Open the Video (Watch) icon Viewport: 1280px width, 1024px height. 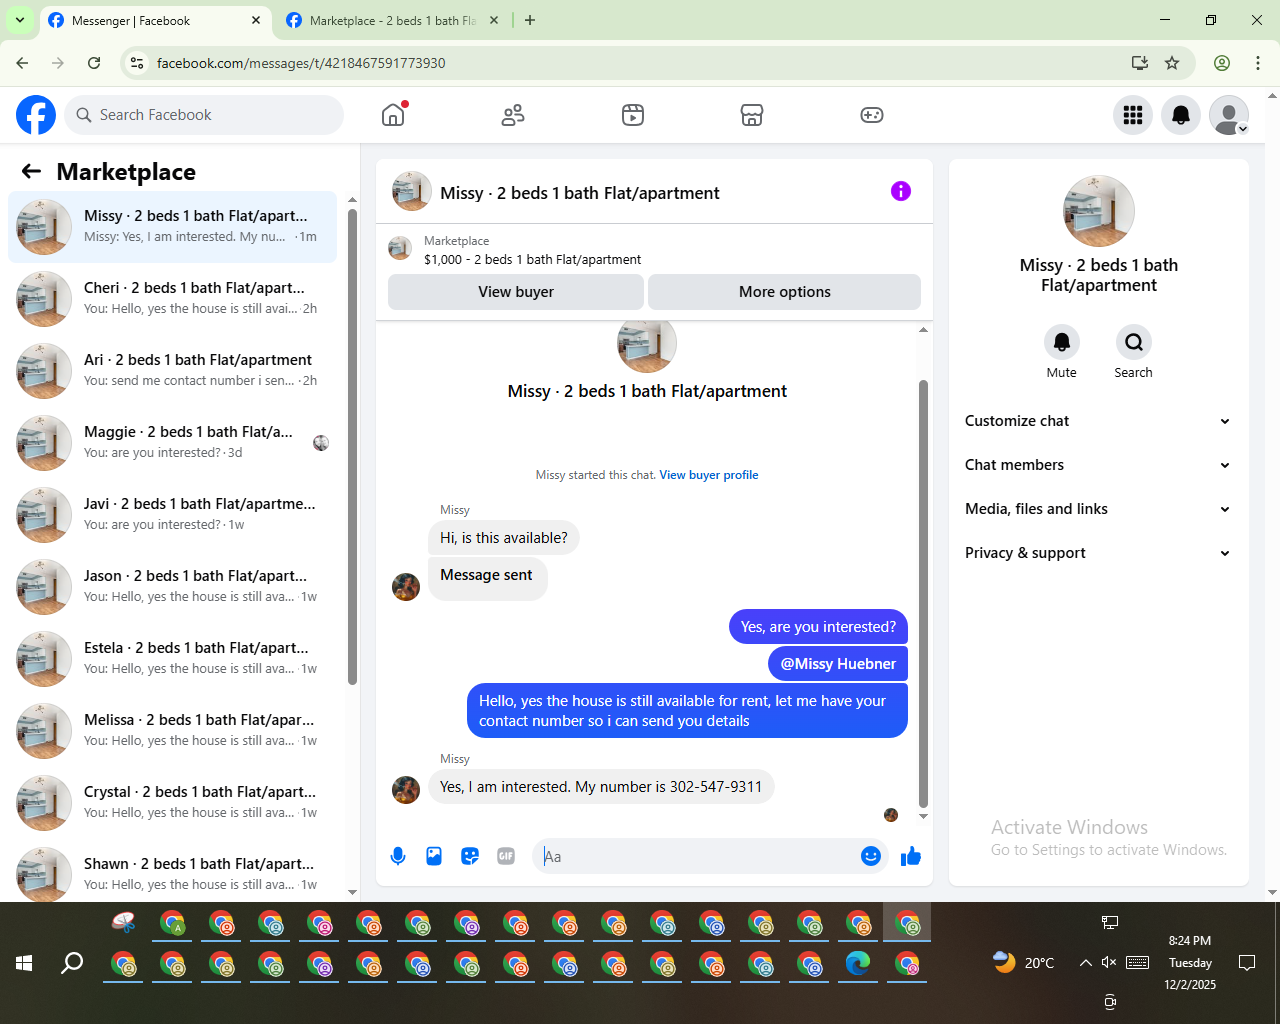click(633, 115)
